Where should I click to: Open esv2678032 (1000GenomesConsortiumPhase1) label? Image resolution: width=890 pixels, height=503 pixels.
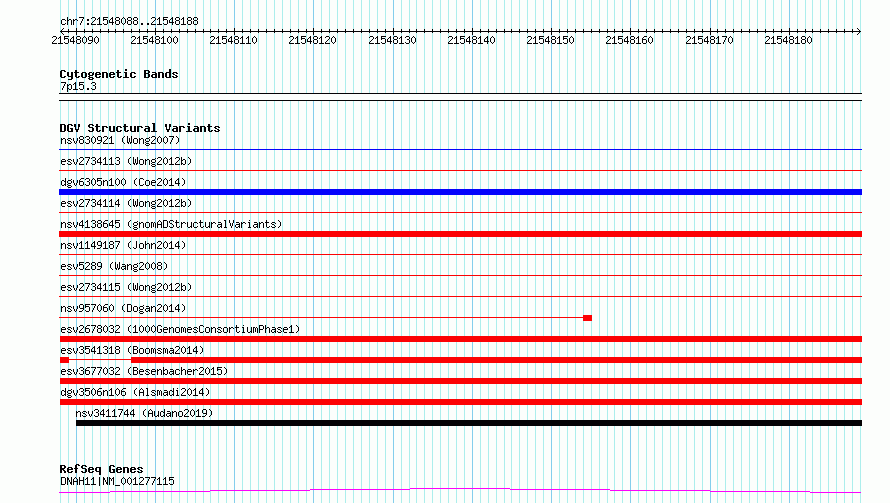click(180, 329)
